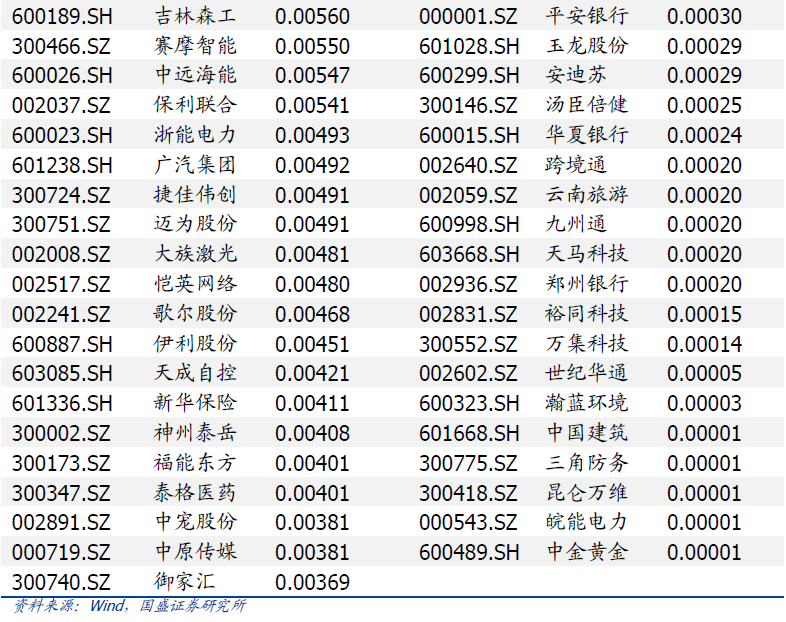Click the stock name 赛摩智能
The image size is (786, 622).
195,46
